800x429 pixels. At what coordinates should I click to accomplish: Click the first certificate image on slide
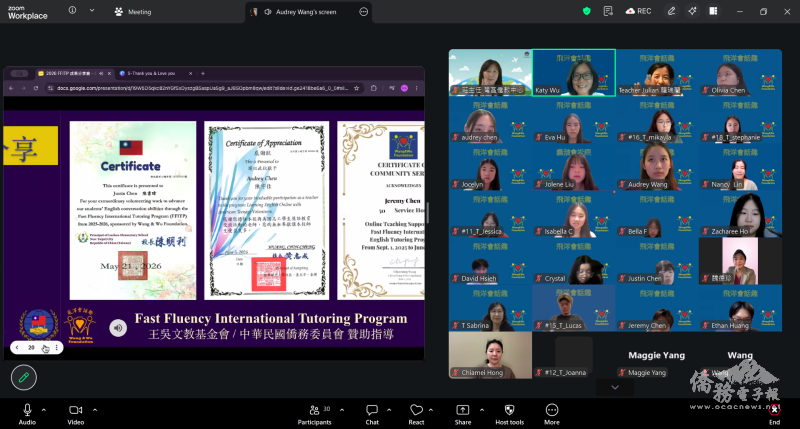pyautogui.click(x=133, y=210)
